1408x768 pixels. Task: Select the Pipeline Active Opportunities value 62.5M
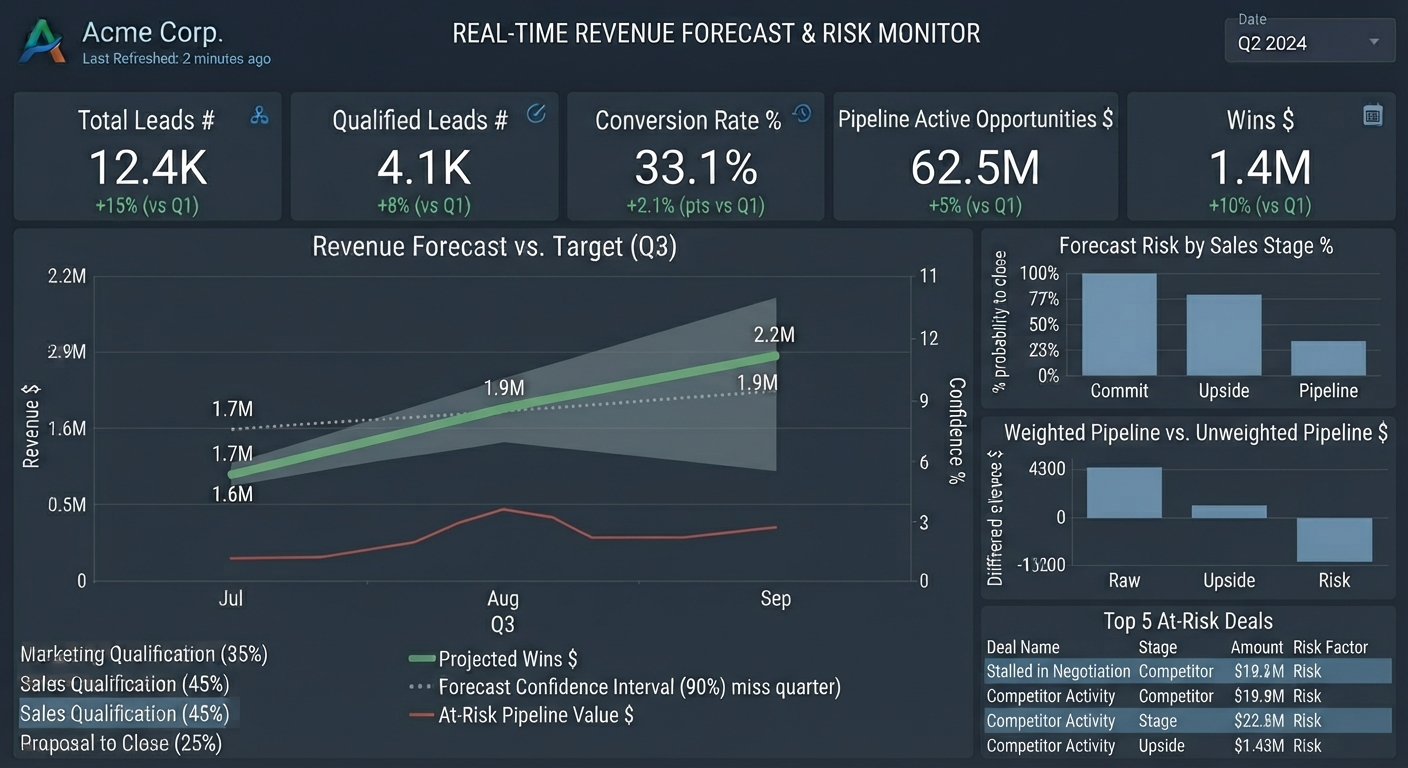[975, 167]
